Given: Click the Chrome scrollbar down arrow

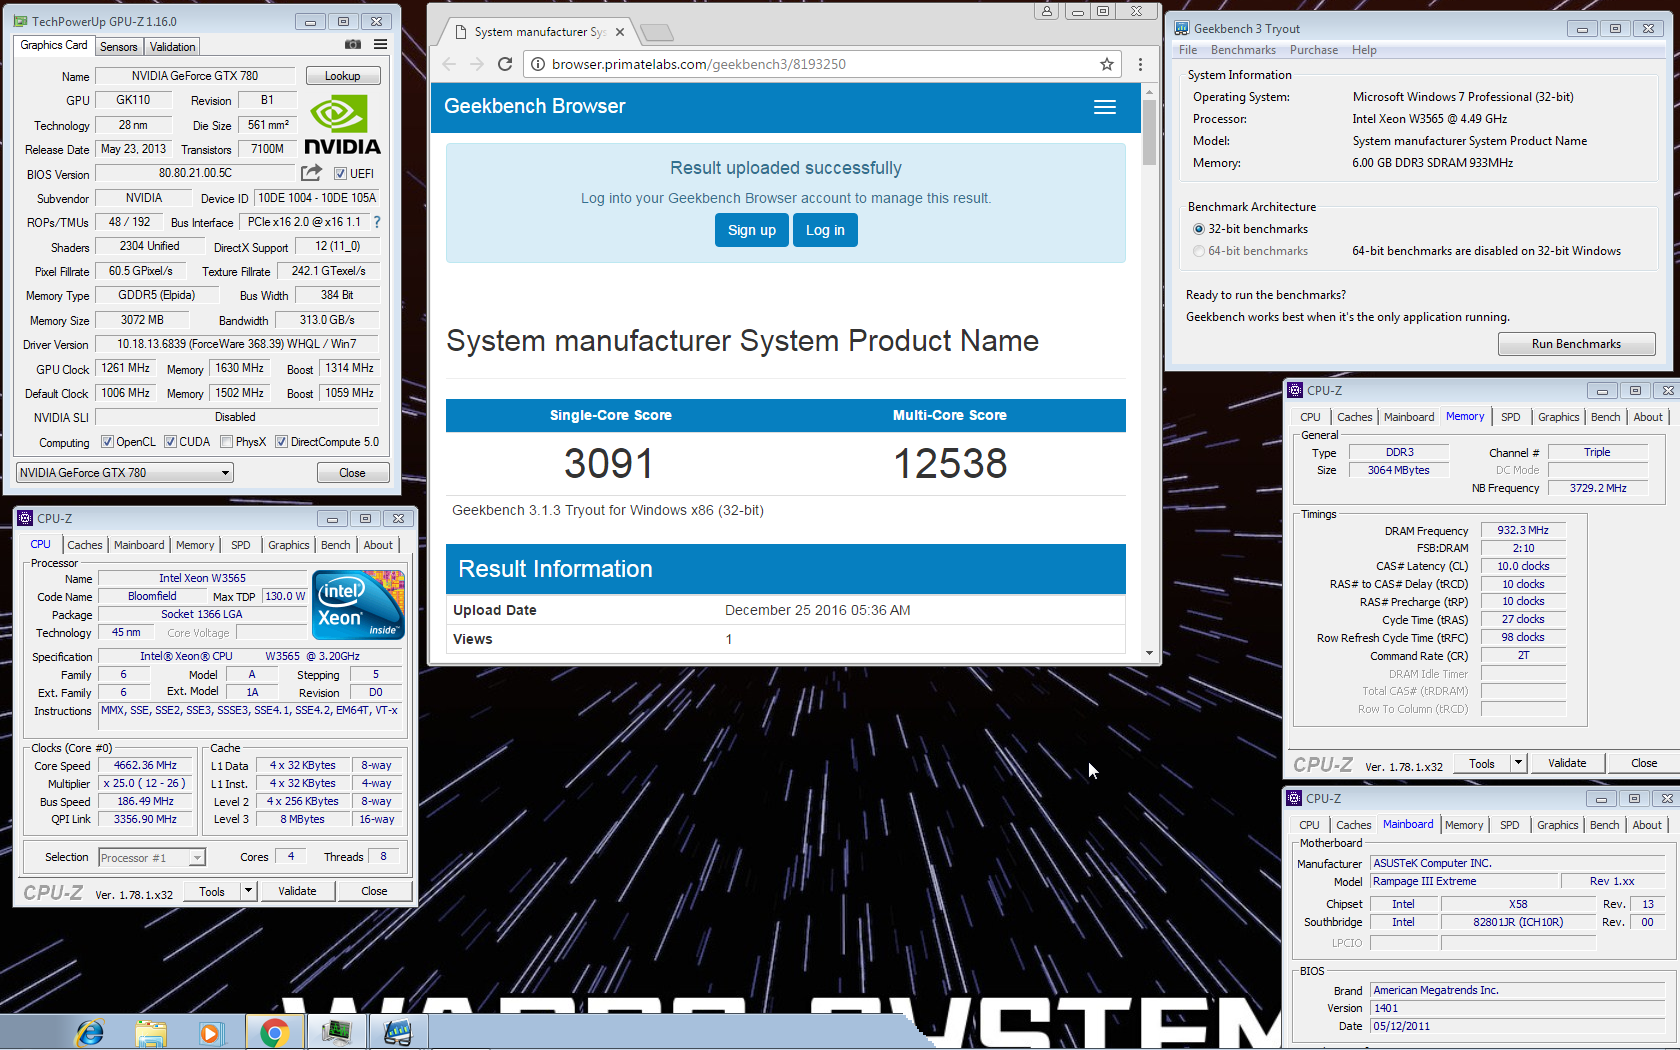Looking at the screenshot, I should coord(1149,653).
